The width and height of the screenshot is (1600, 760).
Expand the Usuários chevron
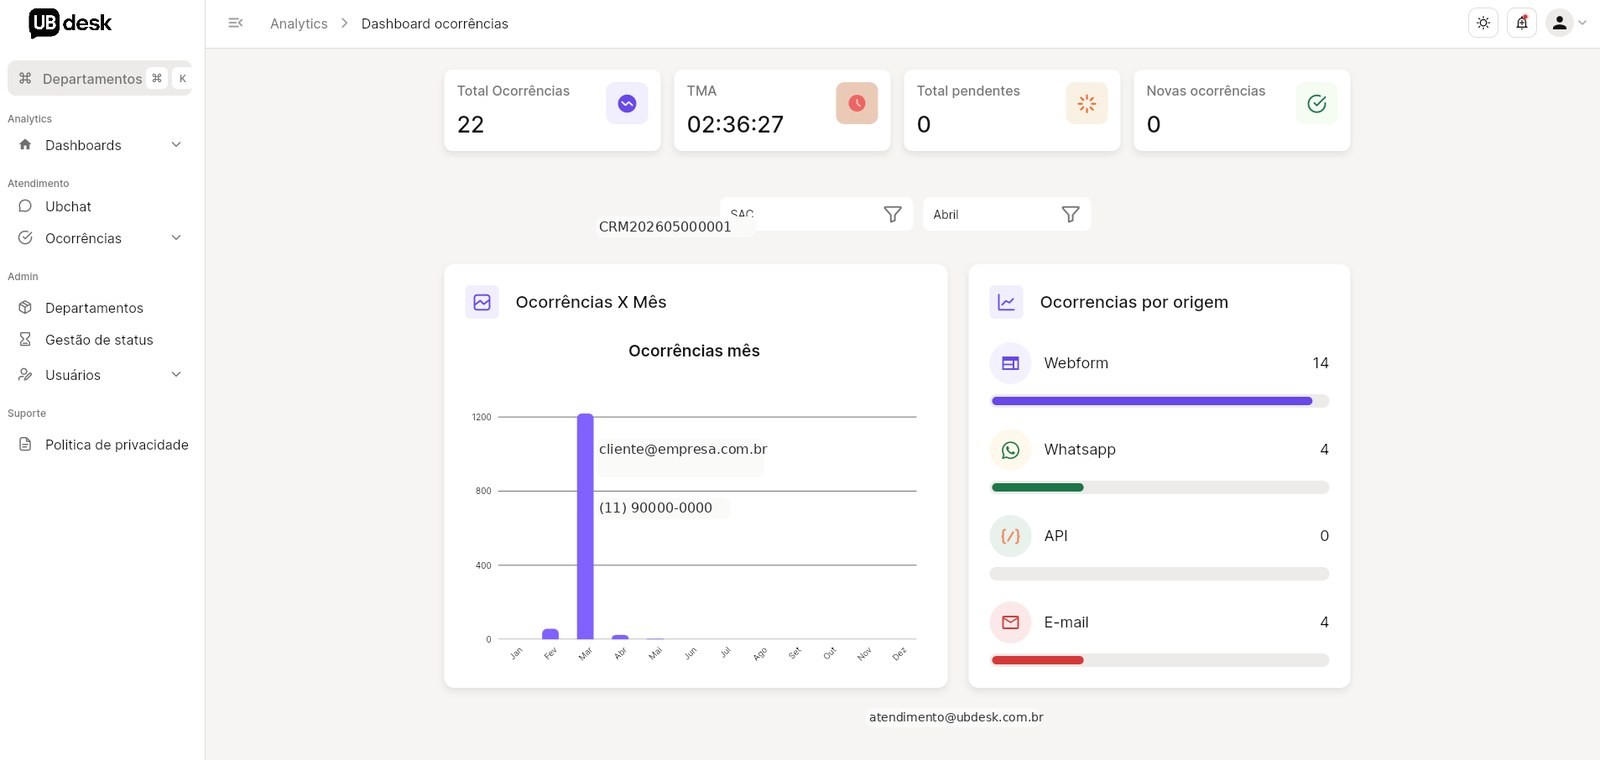pos(176,375)
